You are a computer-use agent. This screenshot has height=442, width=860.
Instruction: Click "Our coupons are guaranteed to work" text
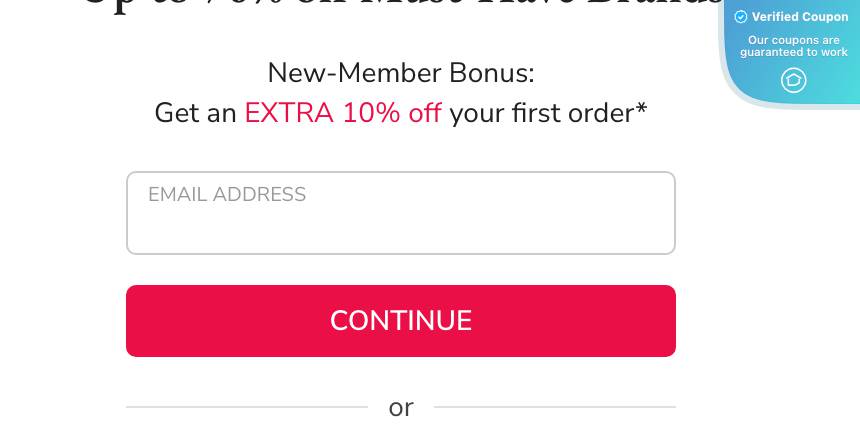pyautogui.click(x=793, y=46)
